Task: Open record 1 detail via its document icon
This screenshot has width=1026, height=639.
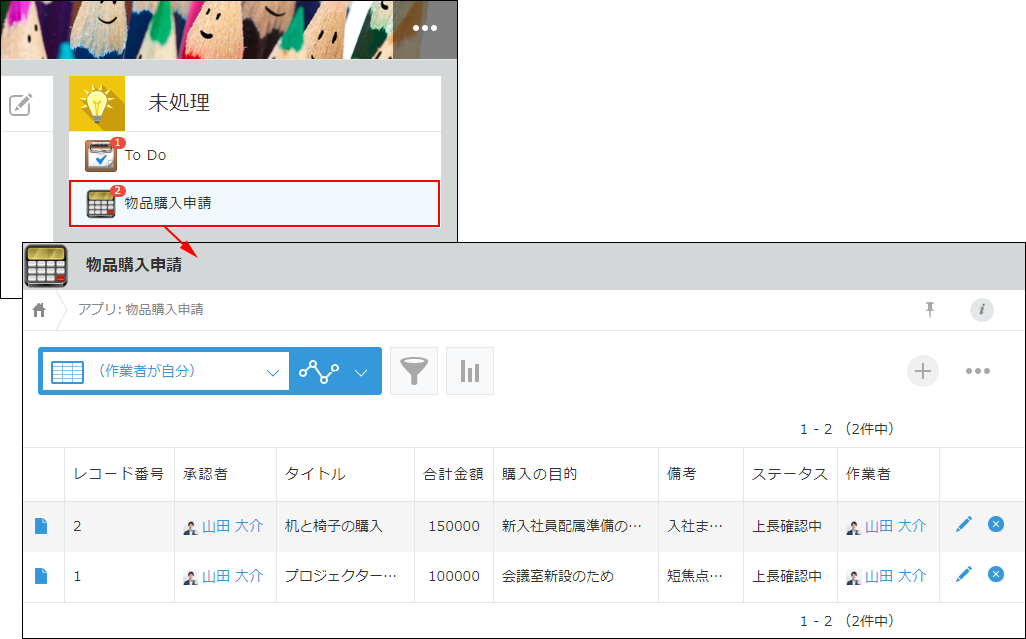Action: tap(41, 575)
